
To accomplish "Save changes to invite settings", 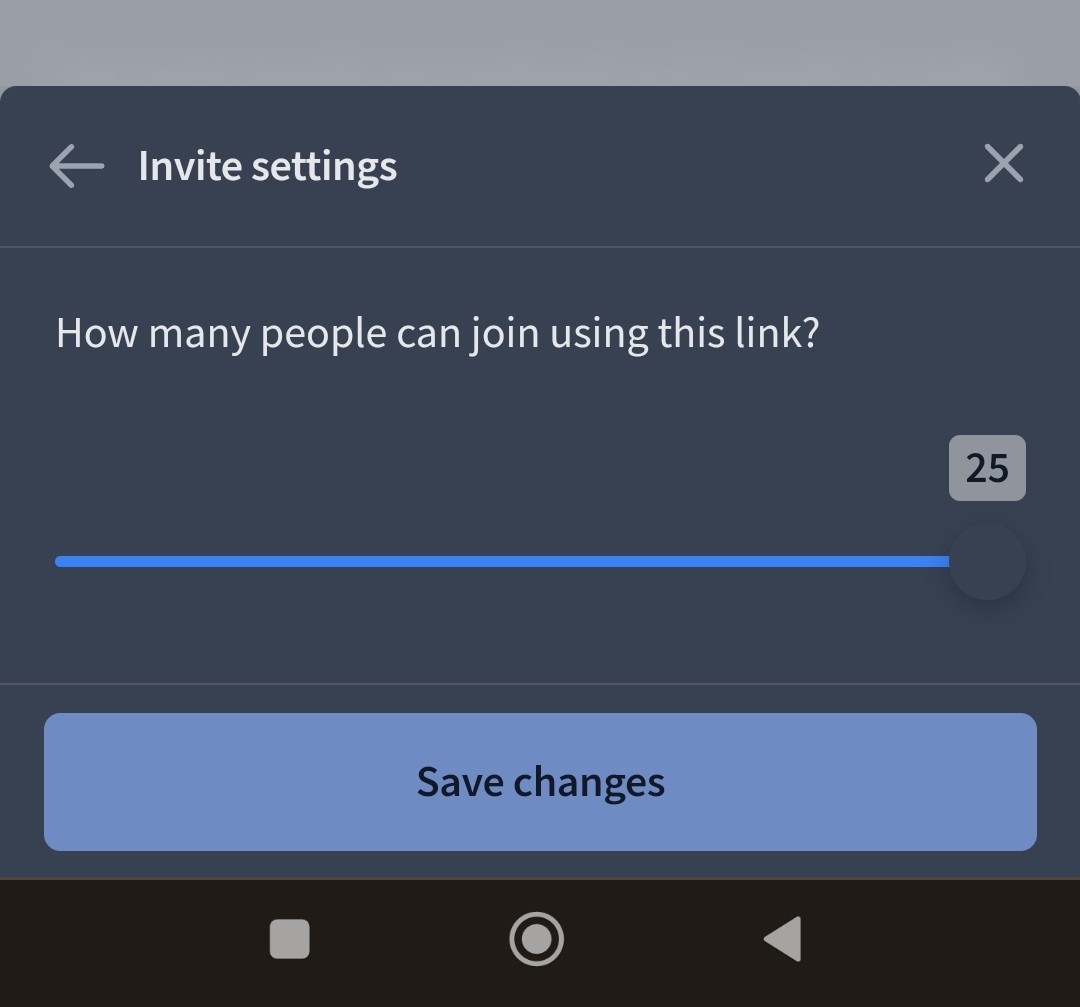I will tap(540, 782).
